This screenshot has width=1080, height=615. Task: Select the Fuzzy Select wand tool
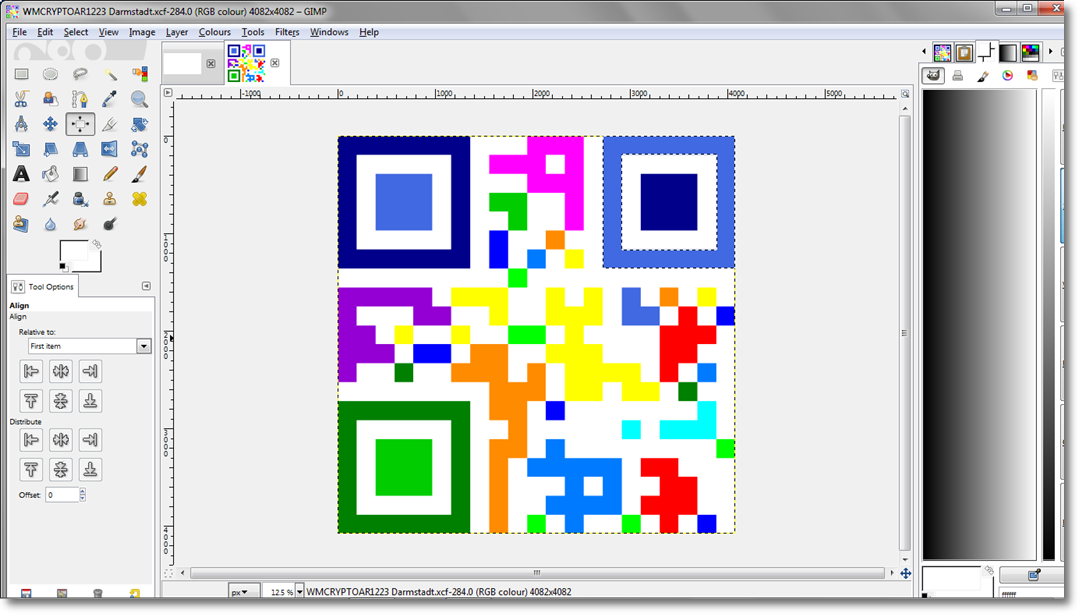[x=110, y=74]
